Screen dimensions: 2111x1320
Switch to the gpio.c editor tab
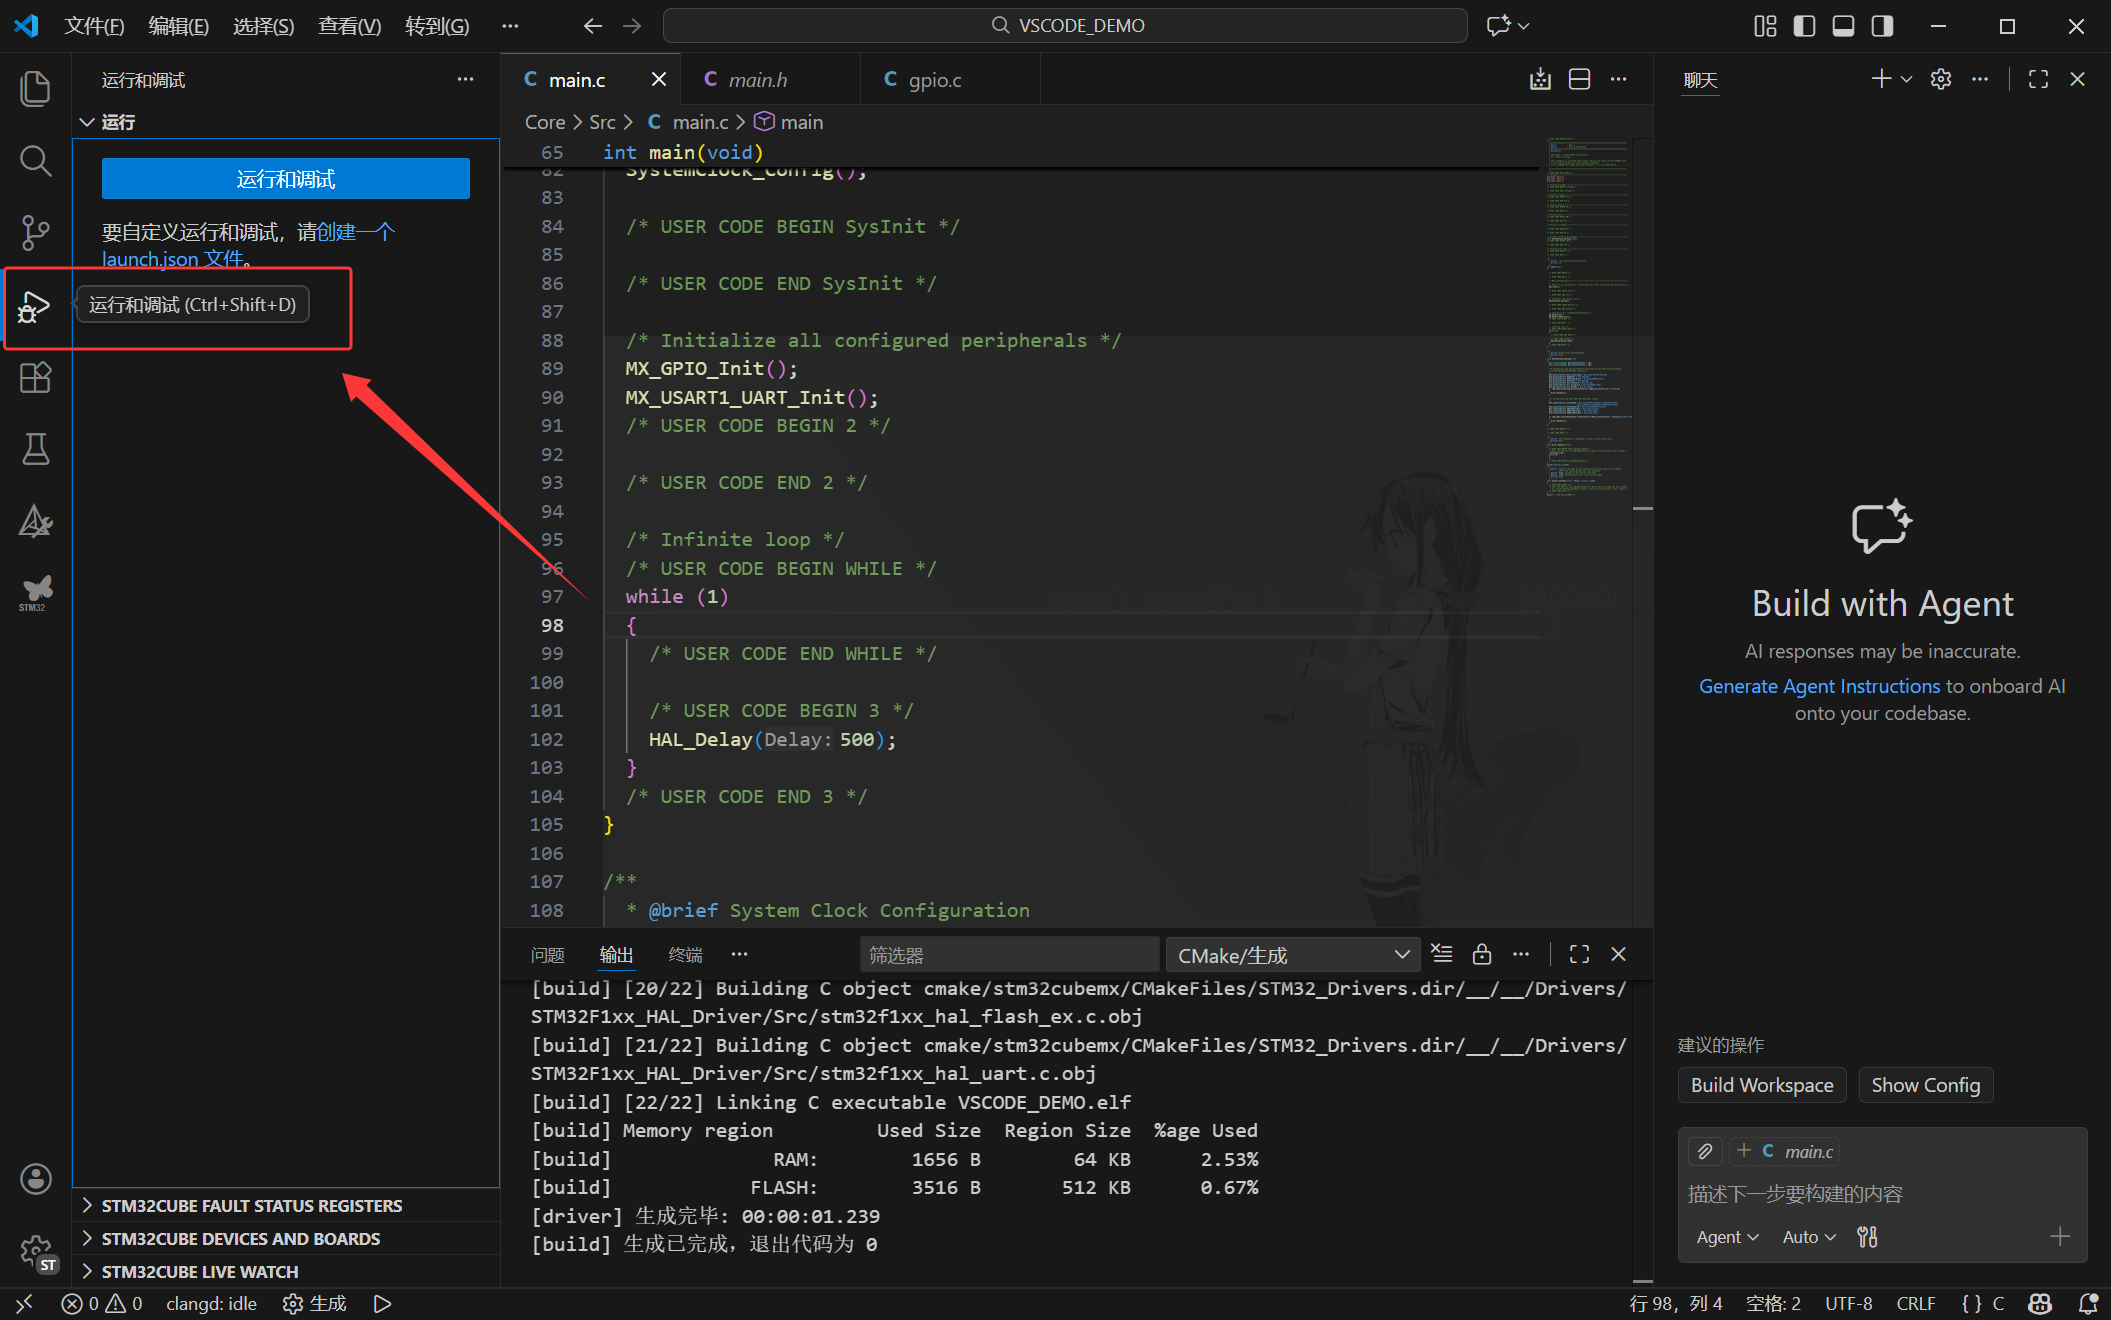pyautogui.click(x=934, y=80)
